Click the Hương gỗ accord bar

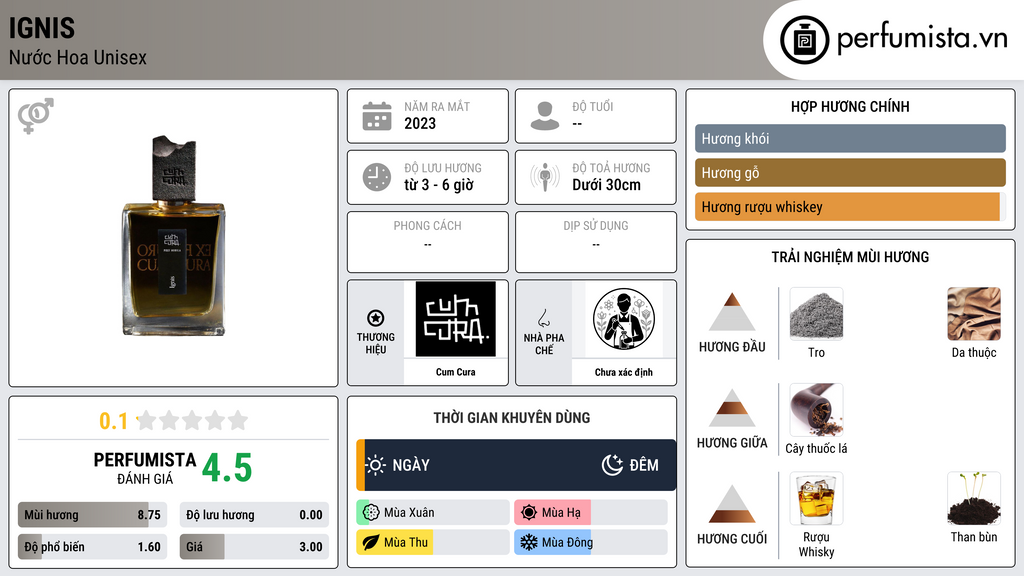(x=850, y=173)
